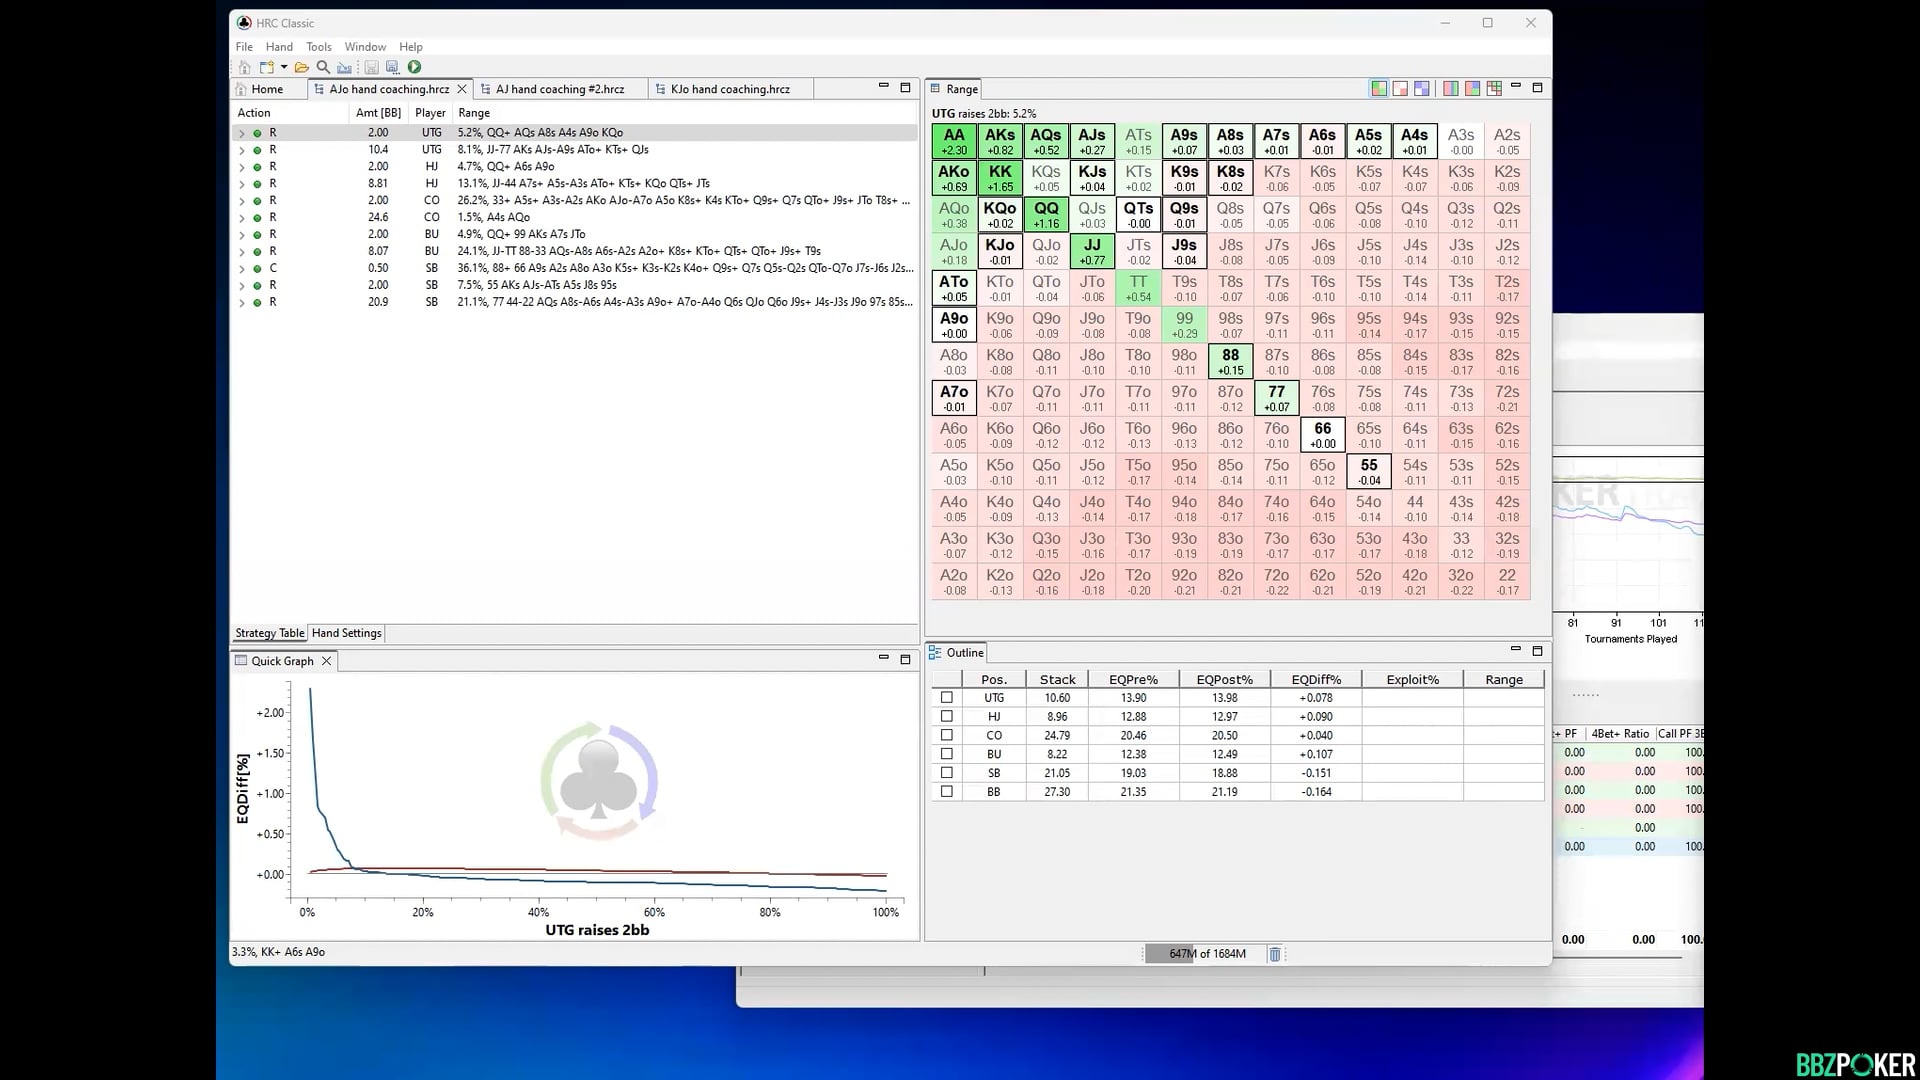Check the CO row checkbox in Outline

[947, 735]
